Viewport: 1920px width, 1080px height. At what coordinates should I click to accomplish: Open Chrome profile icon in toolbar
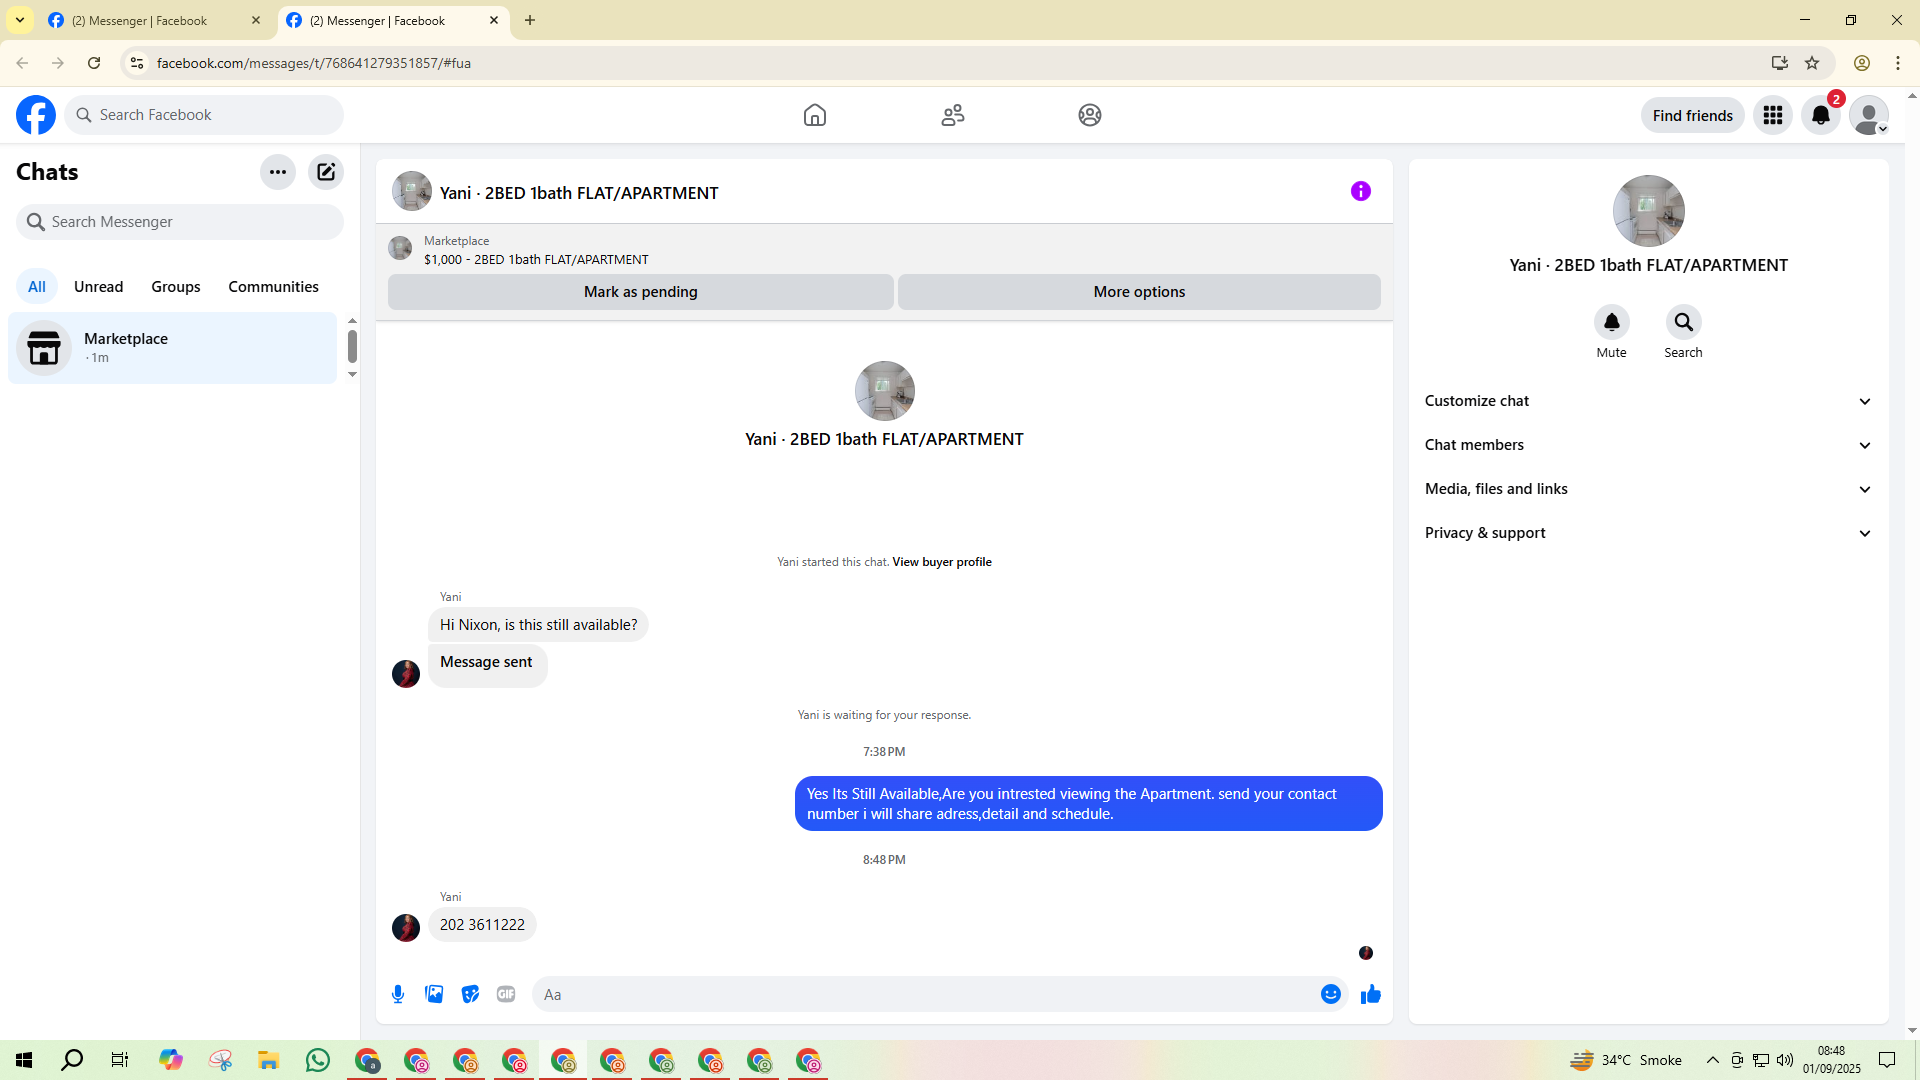coord(1862,63)
